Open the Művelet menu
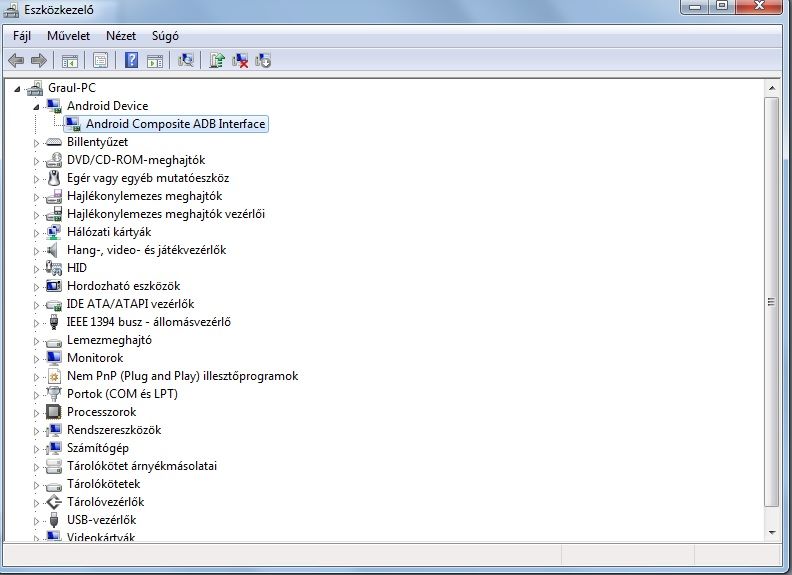 coord(68,36)
